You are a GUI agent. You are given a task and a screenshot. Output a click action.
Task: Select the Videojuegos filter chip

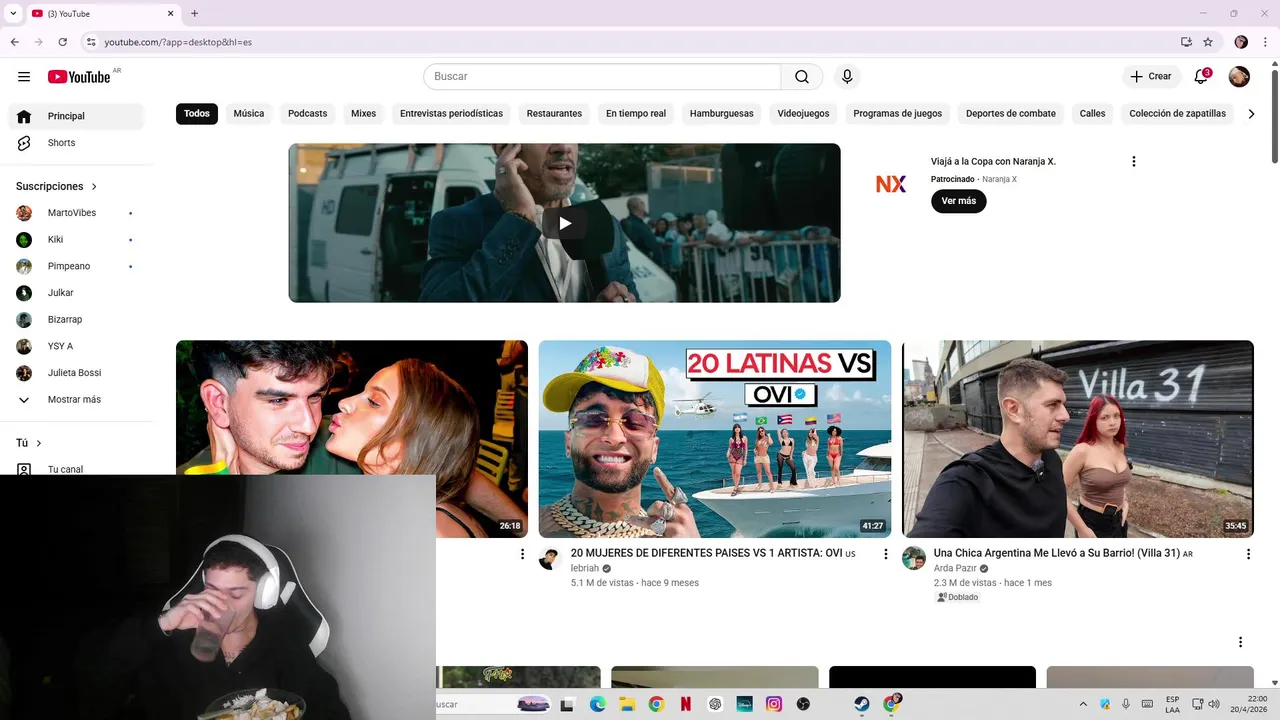803,113
